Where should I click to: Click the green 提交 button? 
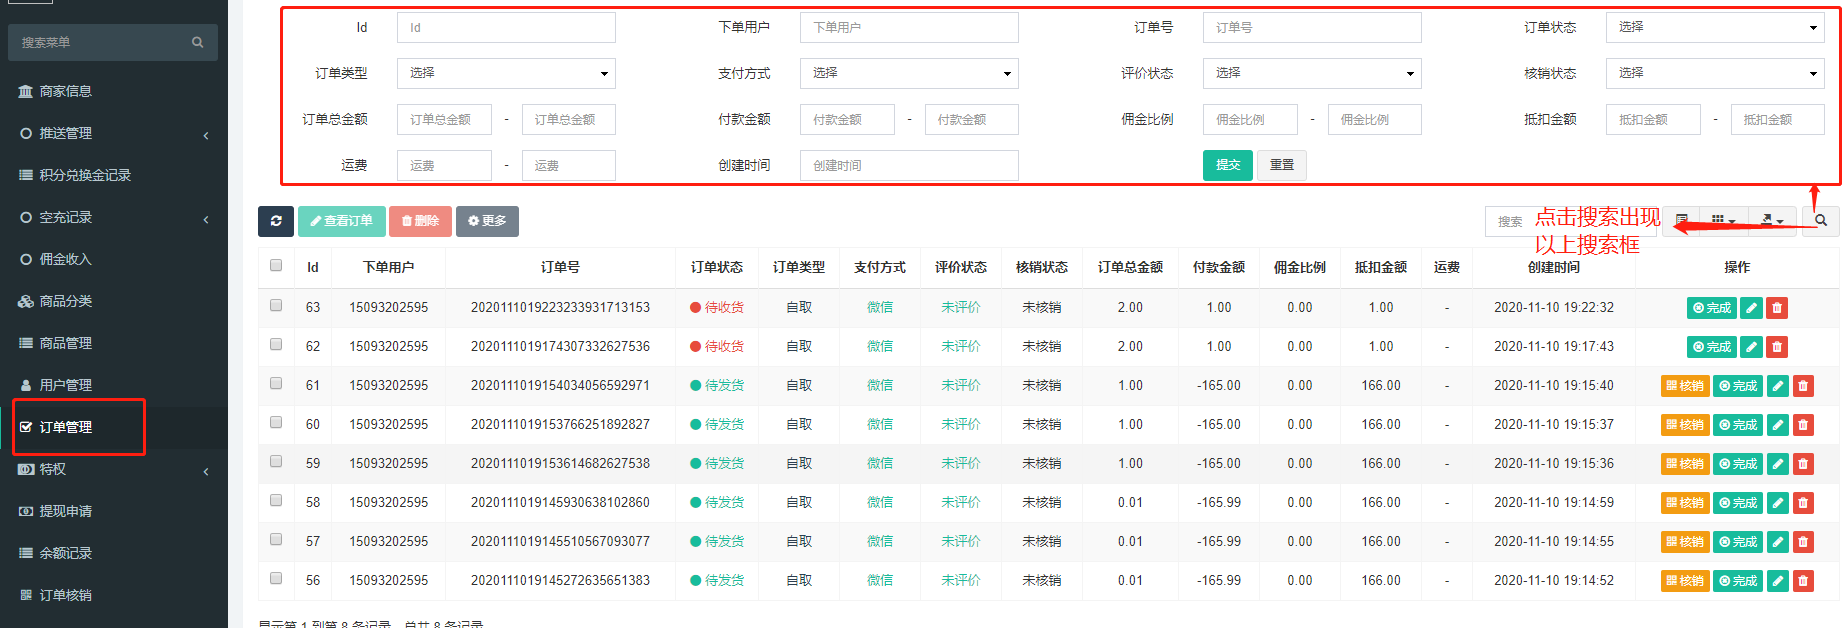(x=1227, y=165)
